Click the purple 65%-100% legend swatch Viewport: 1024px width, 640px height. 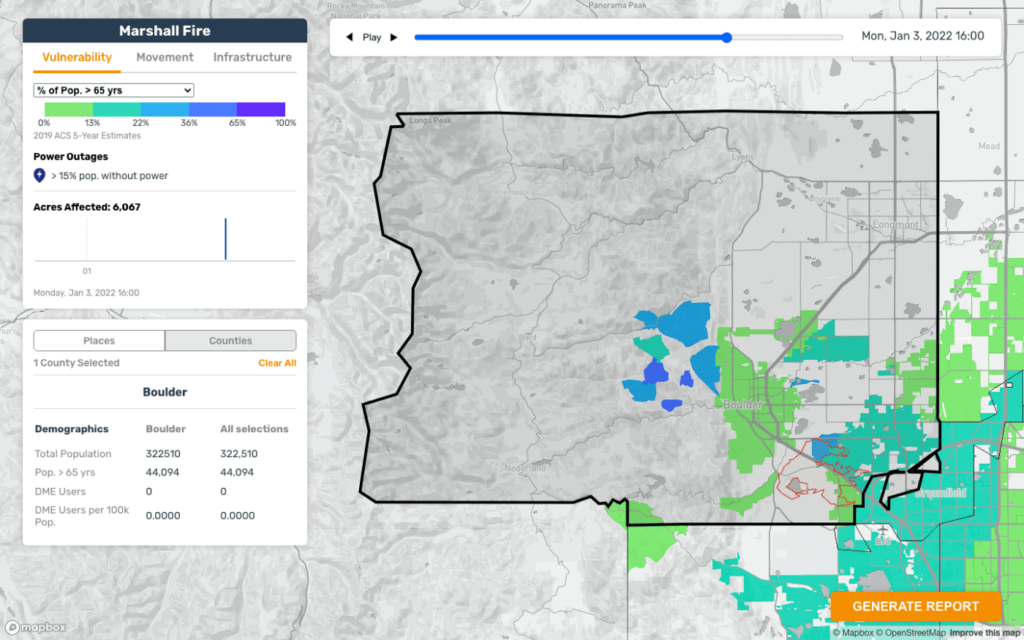pos(261,109)
